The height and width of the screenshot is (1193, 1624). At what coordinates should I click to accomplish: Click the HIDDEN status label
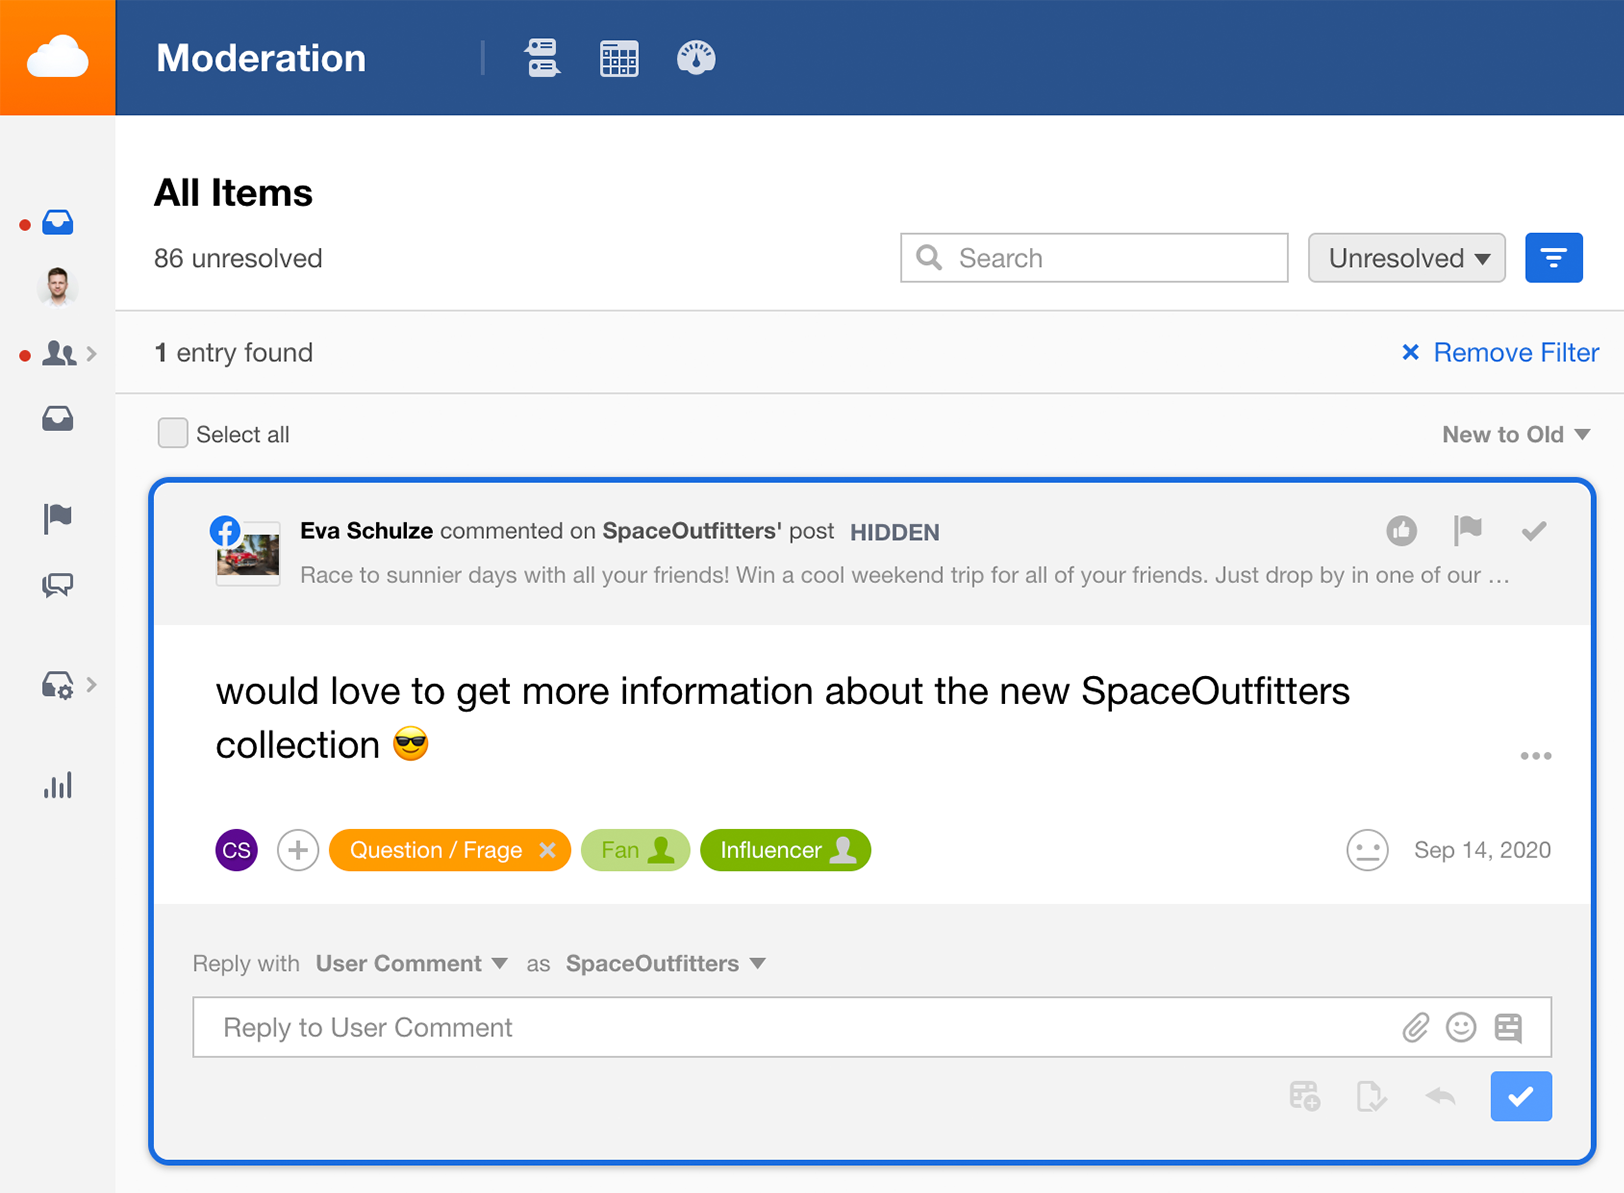click(894, 532)
